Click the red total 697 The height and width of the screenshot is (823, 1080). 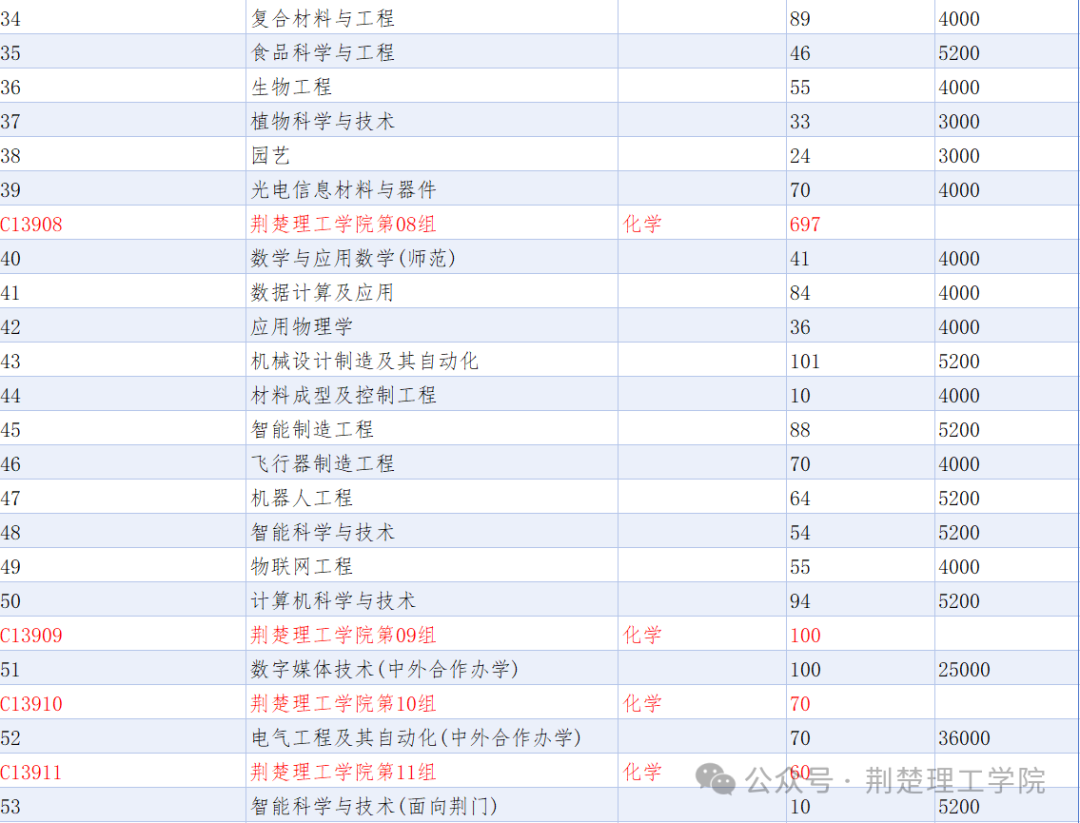click(804, 224)
